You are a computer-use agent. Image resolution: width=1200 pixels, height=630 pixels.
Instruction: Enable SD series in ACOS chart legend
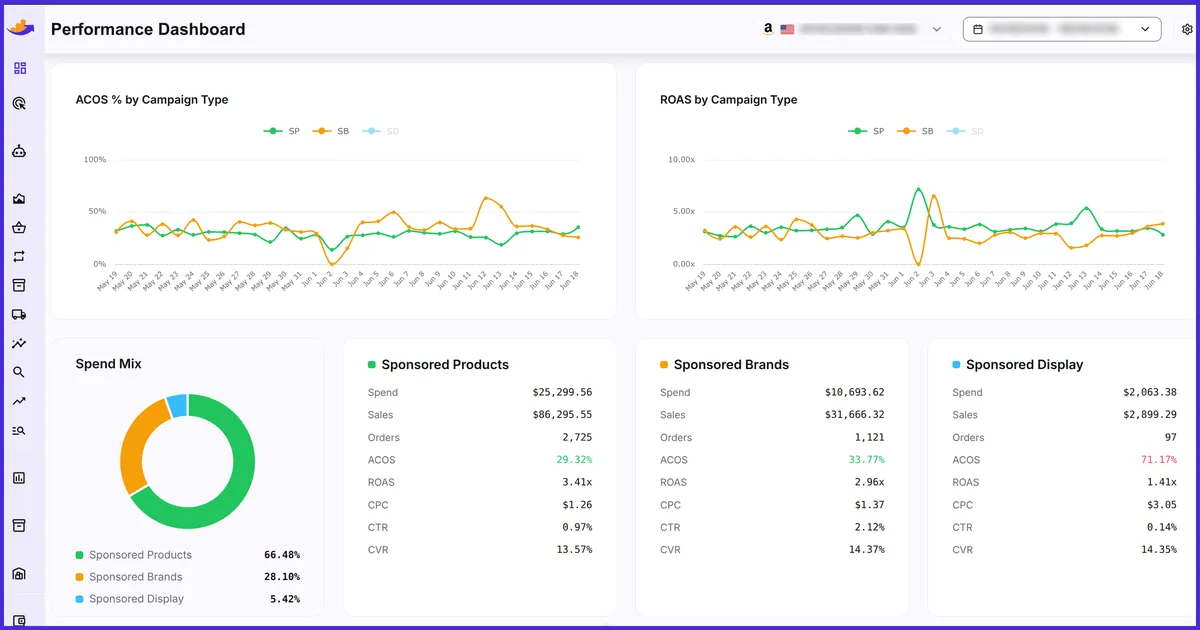click(380, 131)
